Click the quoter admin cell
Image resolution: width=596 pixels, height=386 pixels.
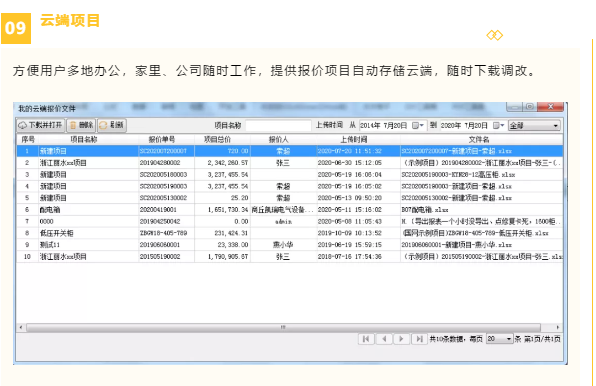283,221
